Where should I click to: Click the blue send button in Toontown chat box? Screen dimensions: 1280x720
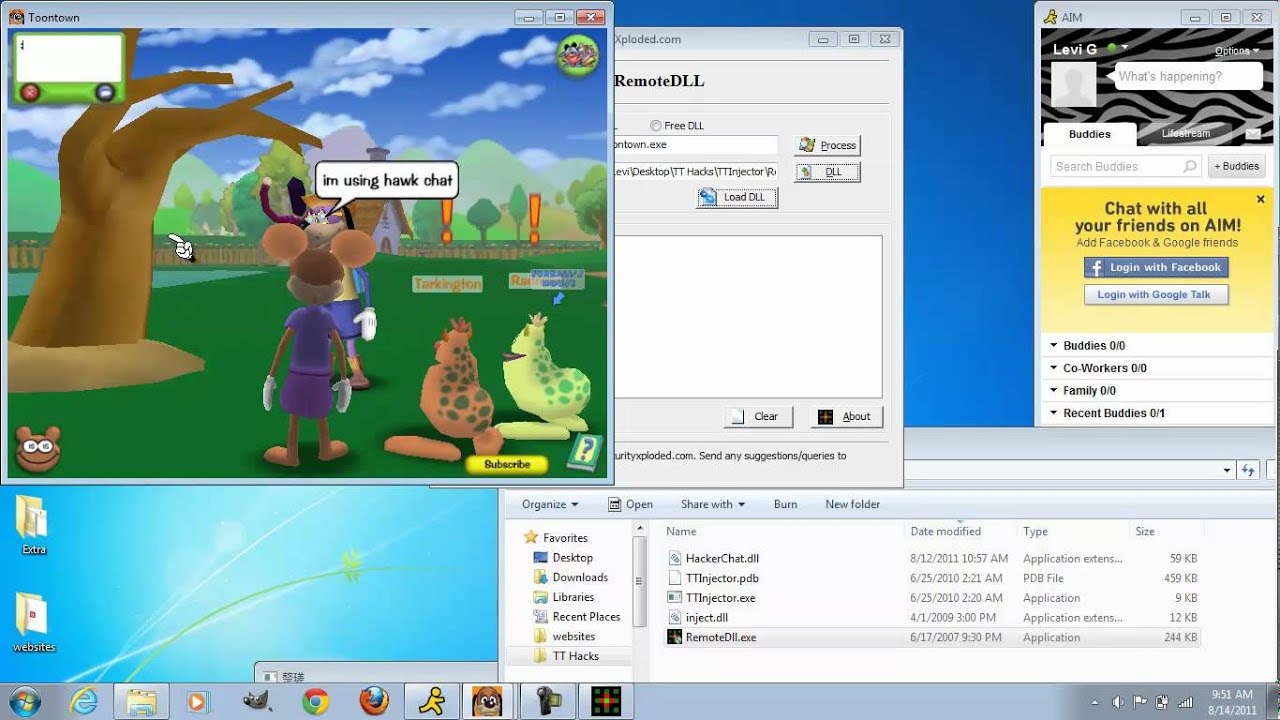105,92
